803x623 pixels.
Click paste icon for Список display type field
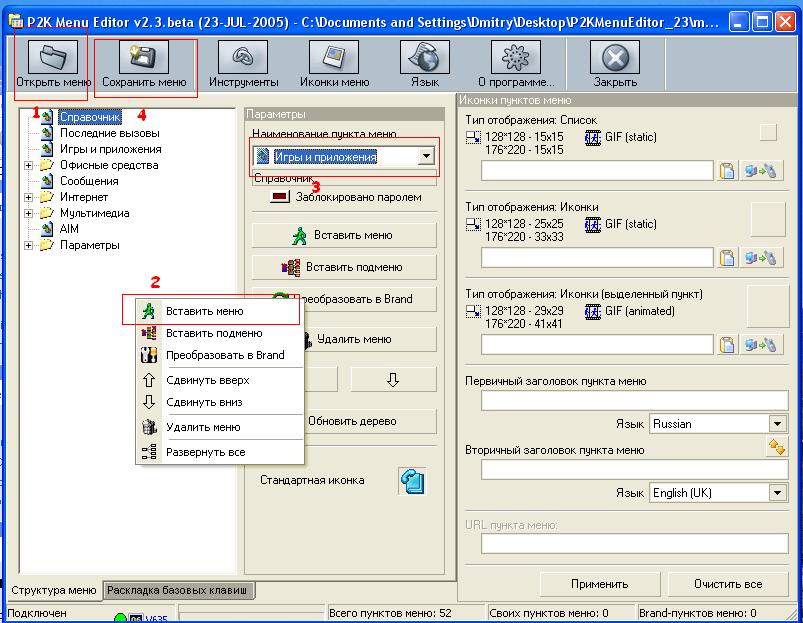(727, 170)
